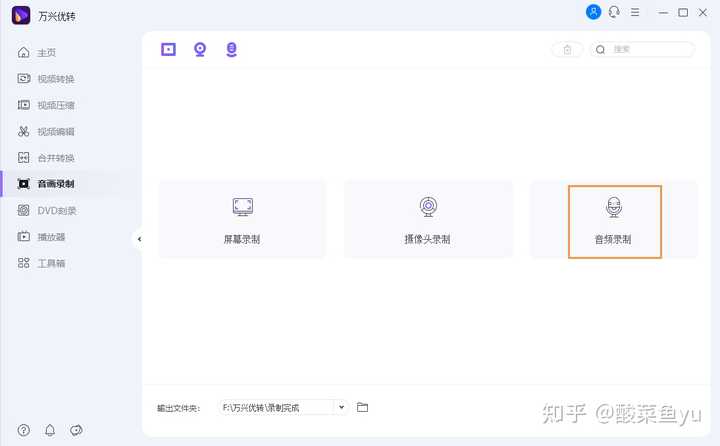The width and height of the screenshot is (720, 446).
Task: Click the screen recorder icon in top toolbar
Action: [x=168, y=49]
